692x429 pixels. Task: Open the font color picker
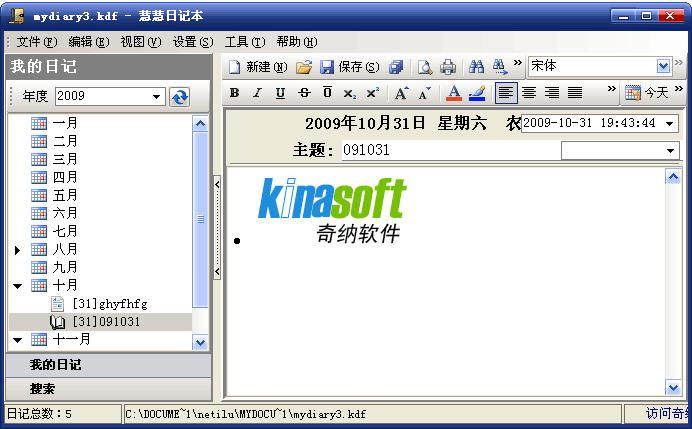point(454,93)
